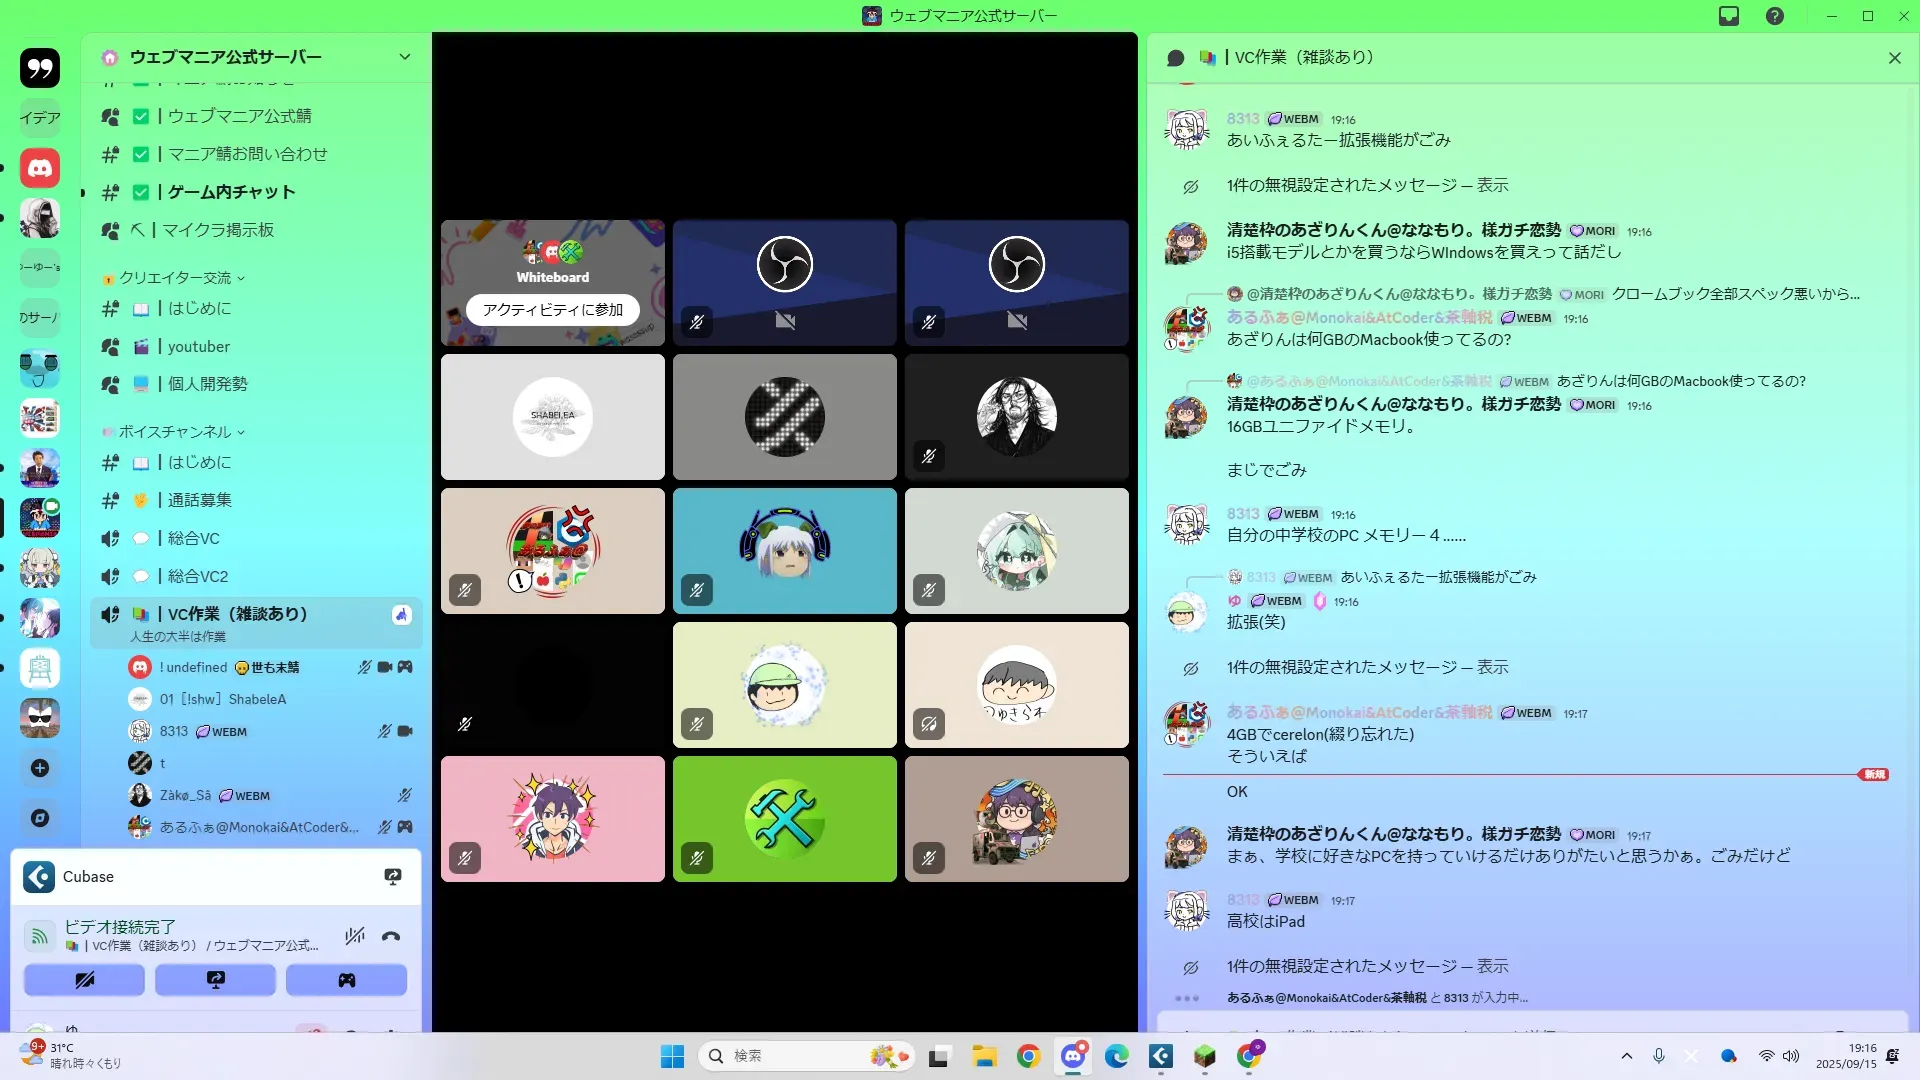The width and height of the screenshot is (1920, 1080).
Task: Collapse the ボイスチャンネル category
Action: click(x=175, y=432)
